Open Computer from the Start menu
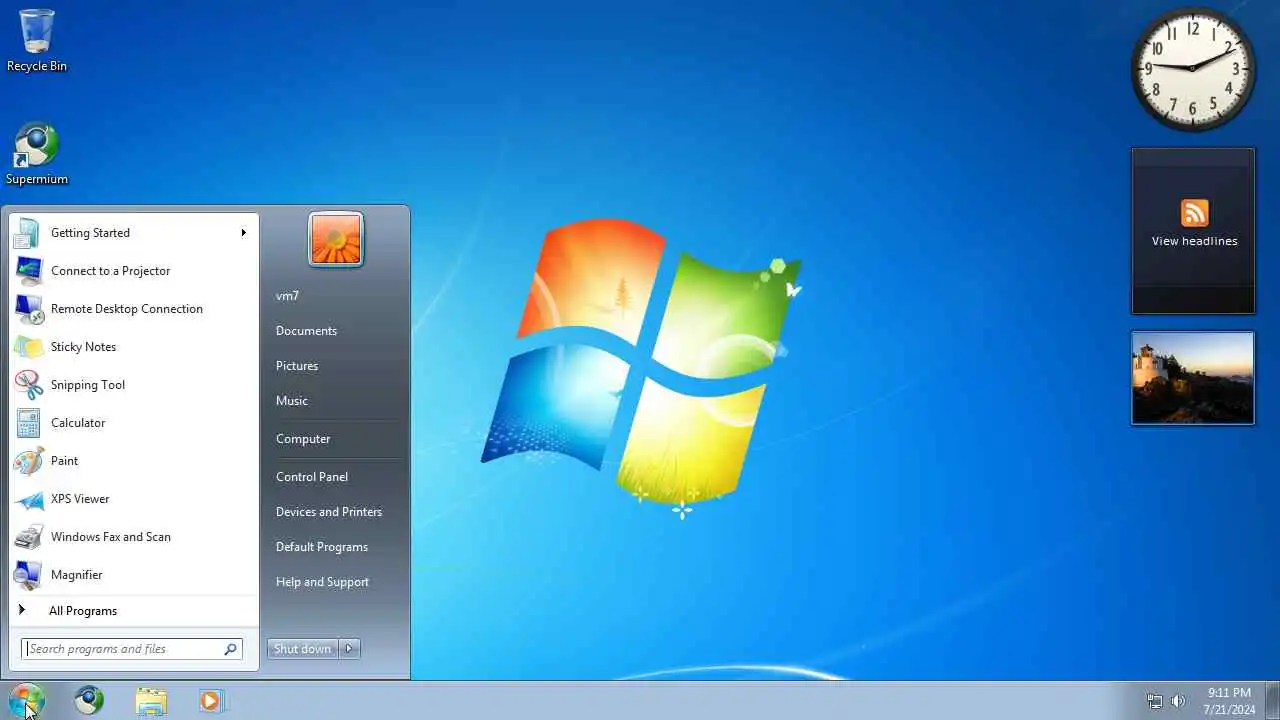 click(x=303, y=439)
